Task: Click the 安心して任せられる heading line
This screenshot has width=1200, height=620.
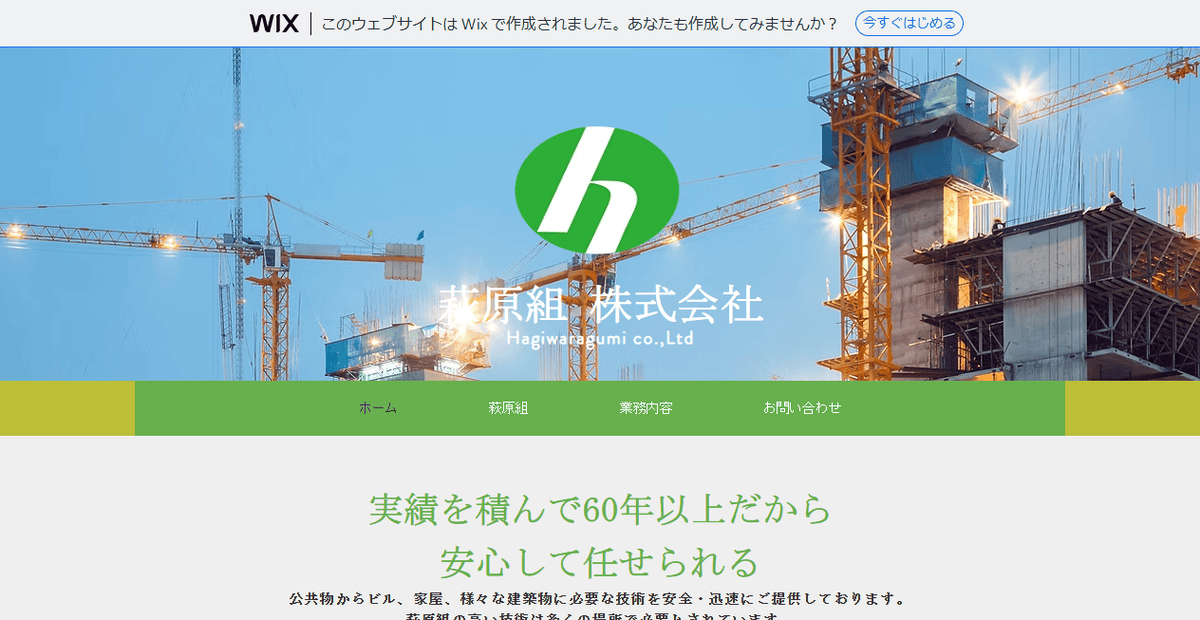Action: 600,561
